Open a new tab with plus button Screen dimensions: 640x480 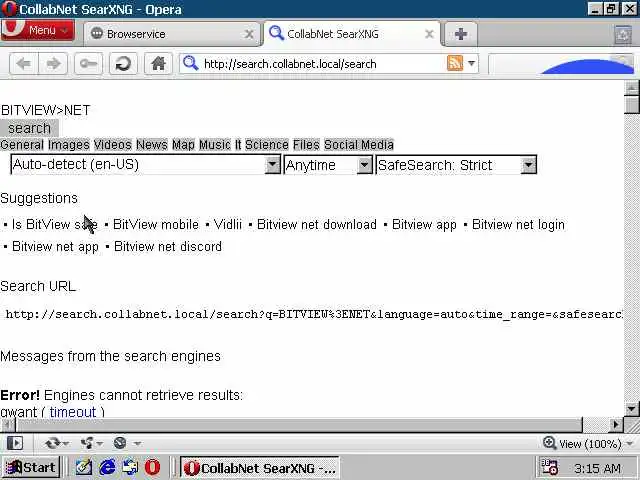[x=460, y=34]
